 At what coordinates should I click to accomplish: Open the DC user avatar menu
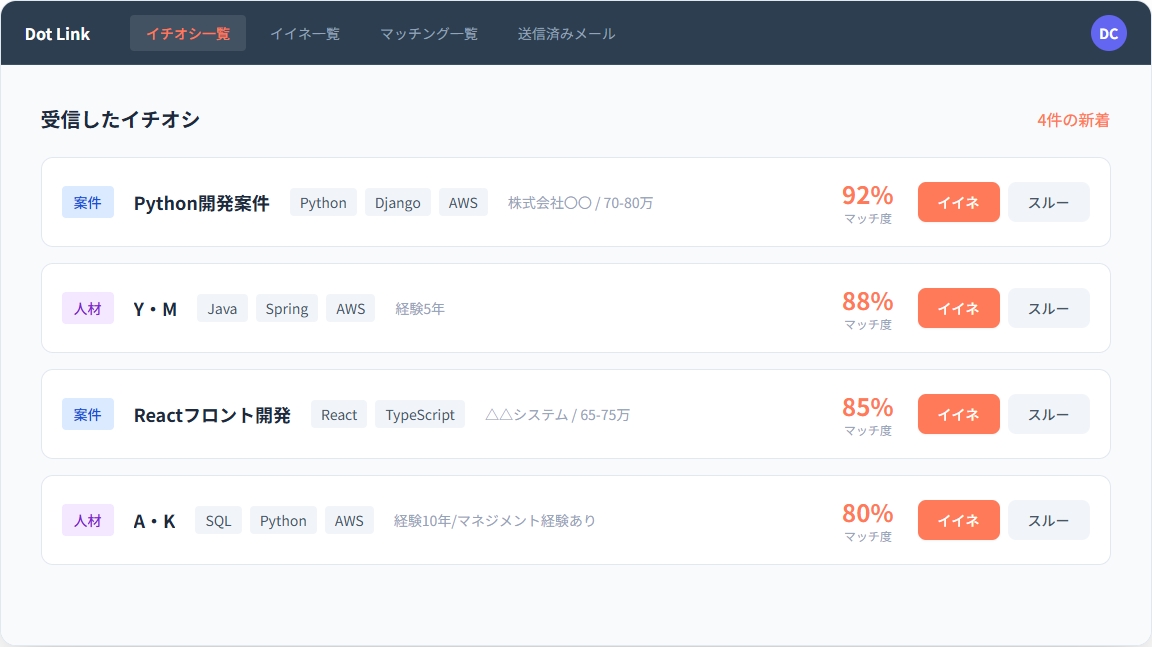point(1108,33)
